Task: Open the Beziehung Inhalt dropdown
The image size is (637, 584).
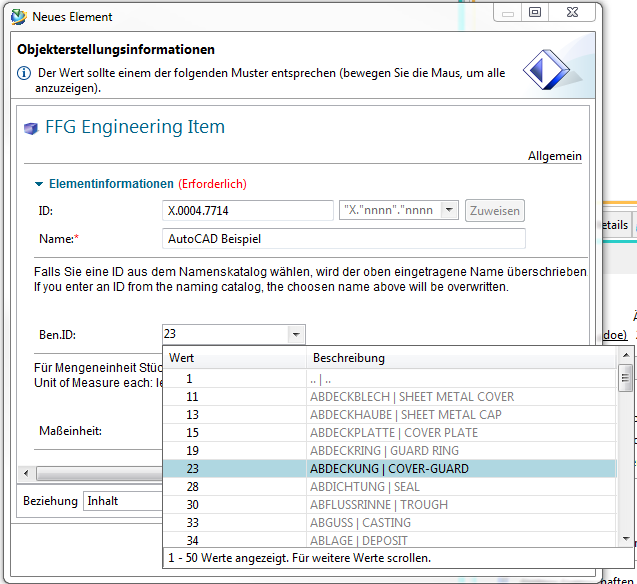Action: [x=122, y=500]
